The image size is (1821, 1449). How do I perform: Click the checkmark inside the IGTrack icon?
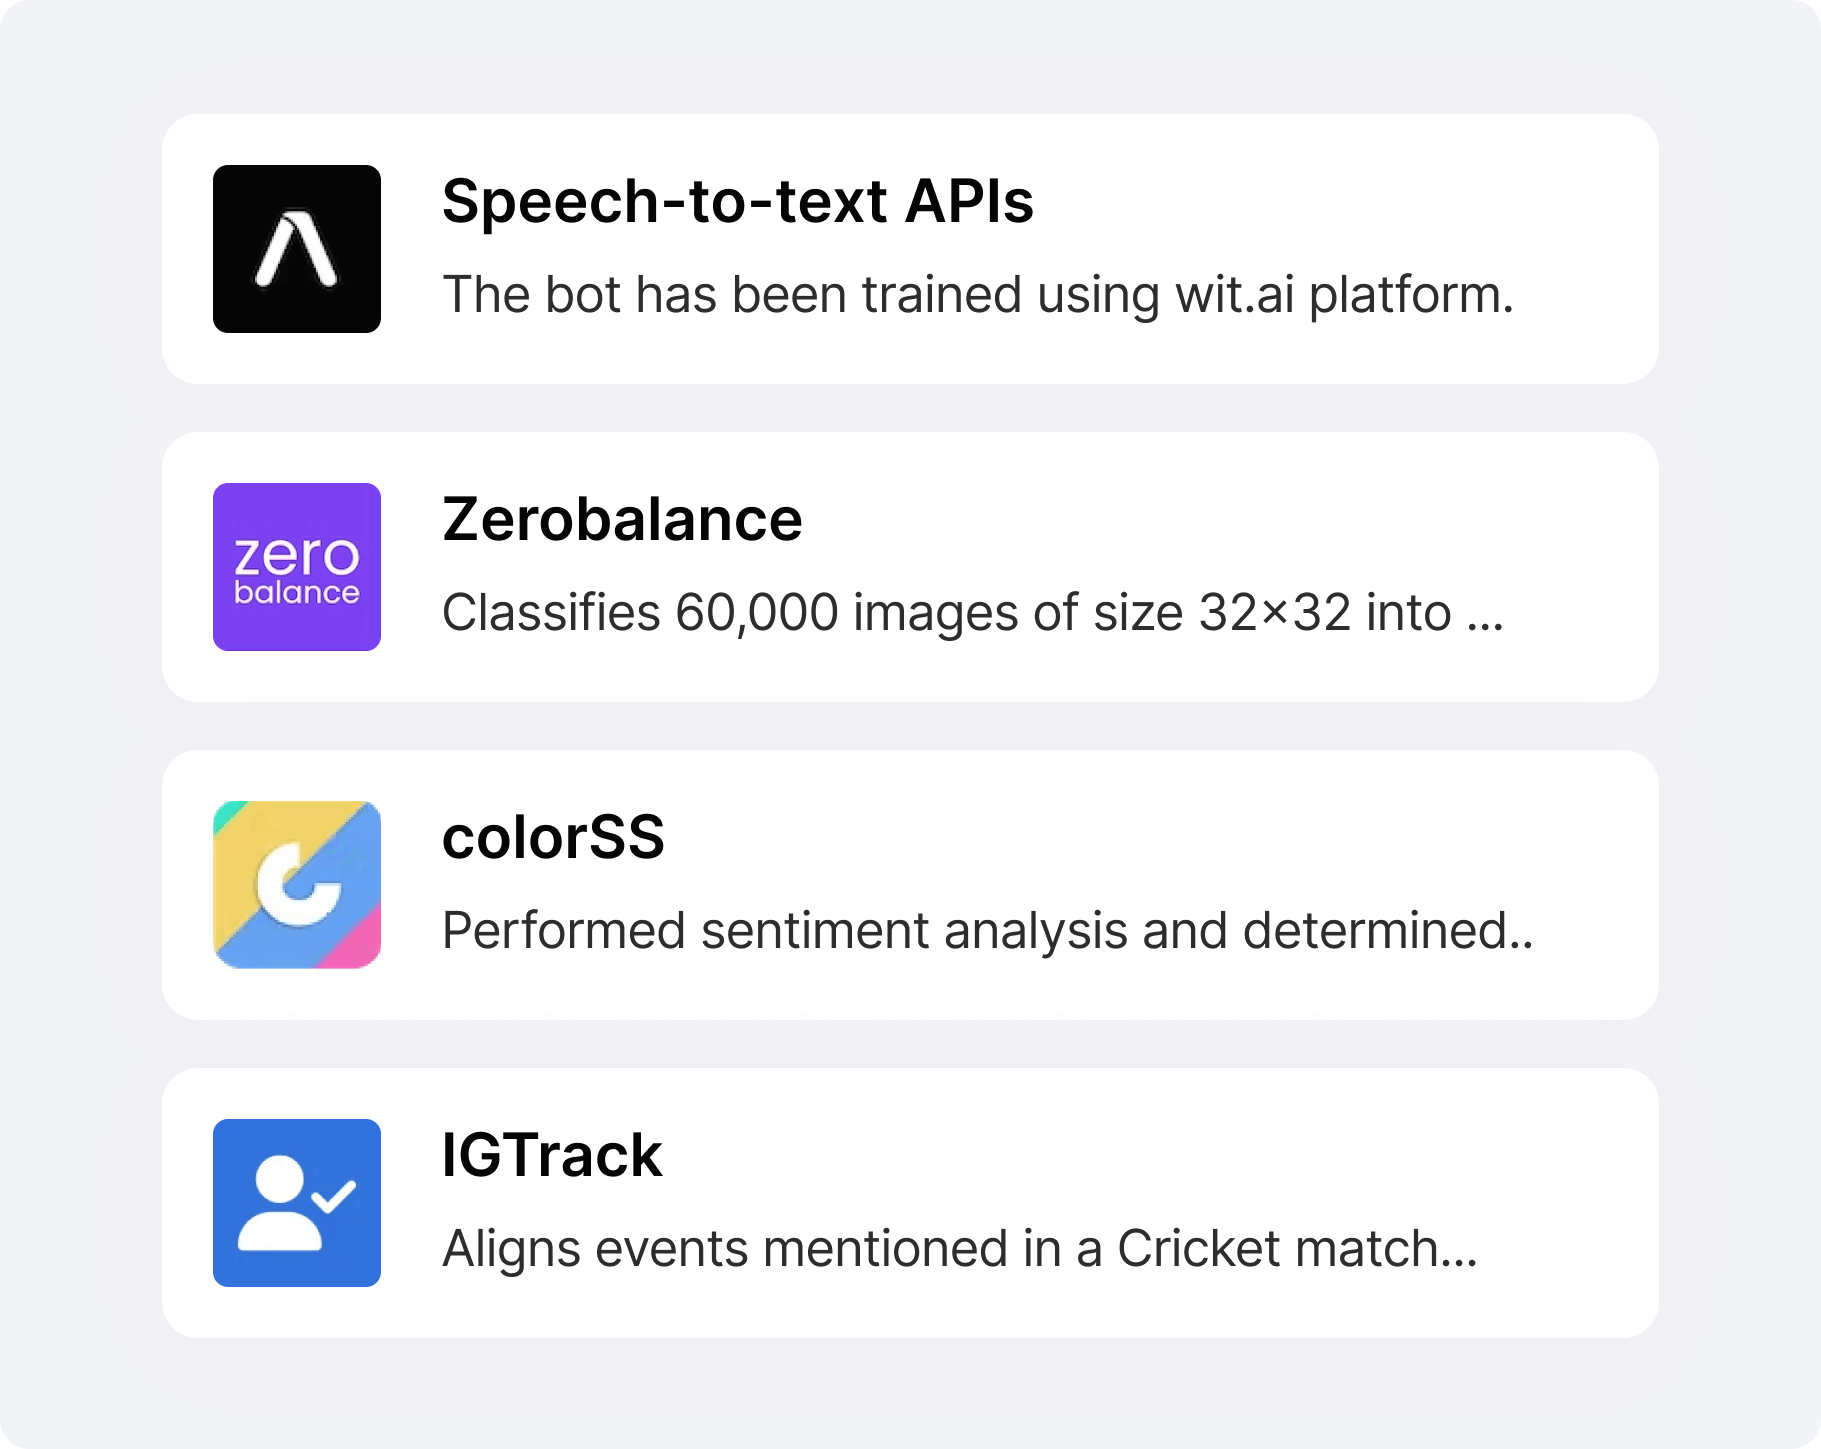coord(334,1195)
